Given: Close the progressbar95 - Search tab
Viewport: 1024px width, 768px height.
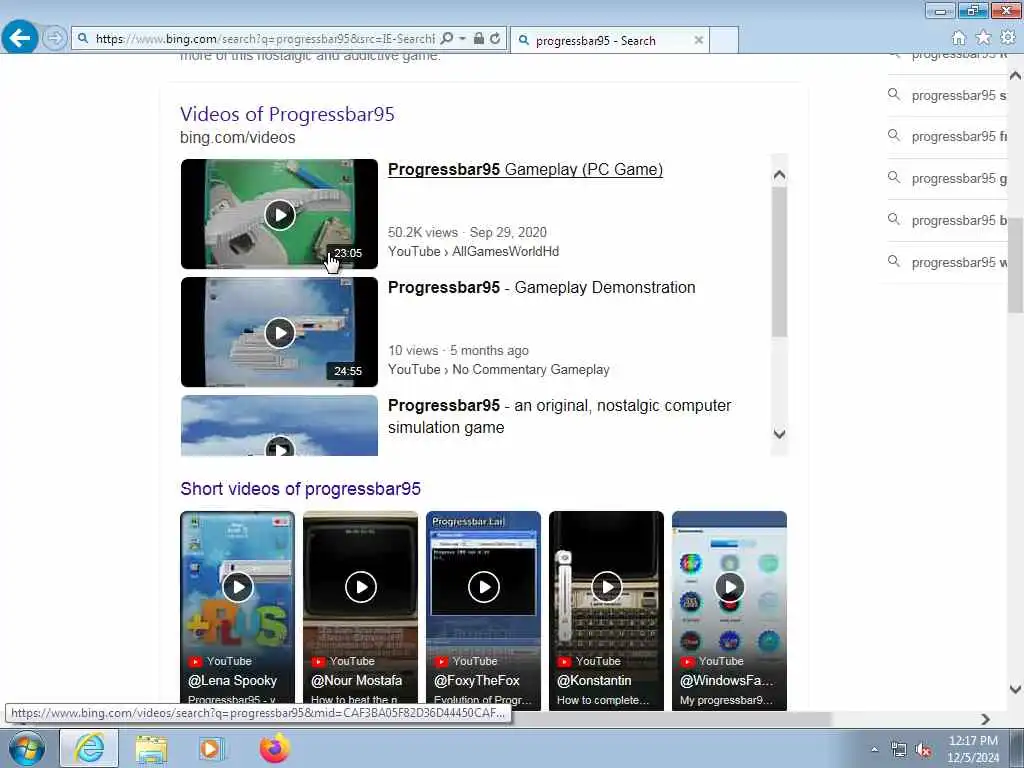Looking at the screenshot, I should tap(698, 40).
